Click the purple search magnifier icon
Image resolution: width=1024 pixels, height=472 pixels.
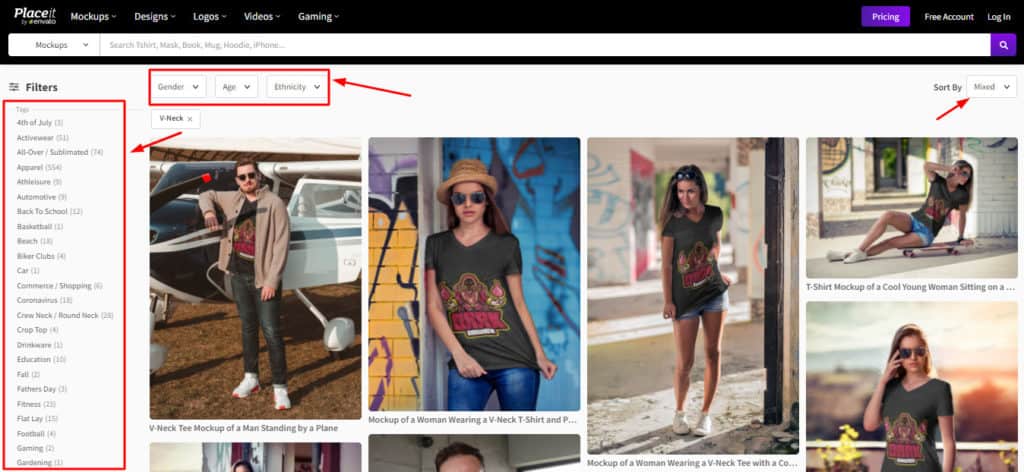pos(1003,45)
